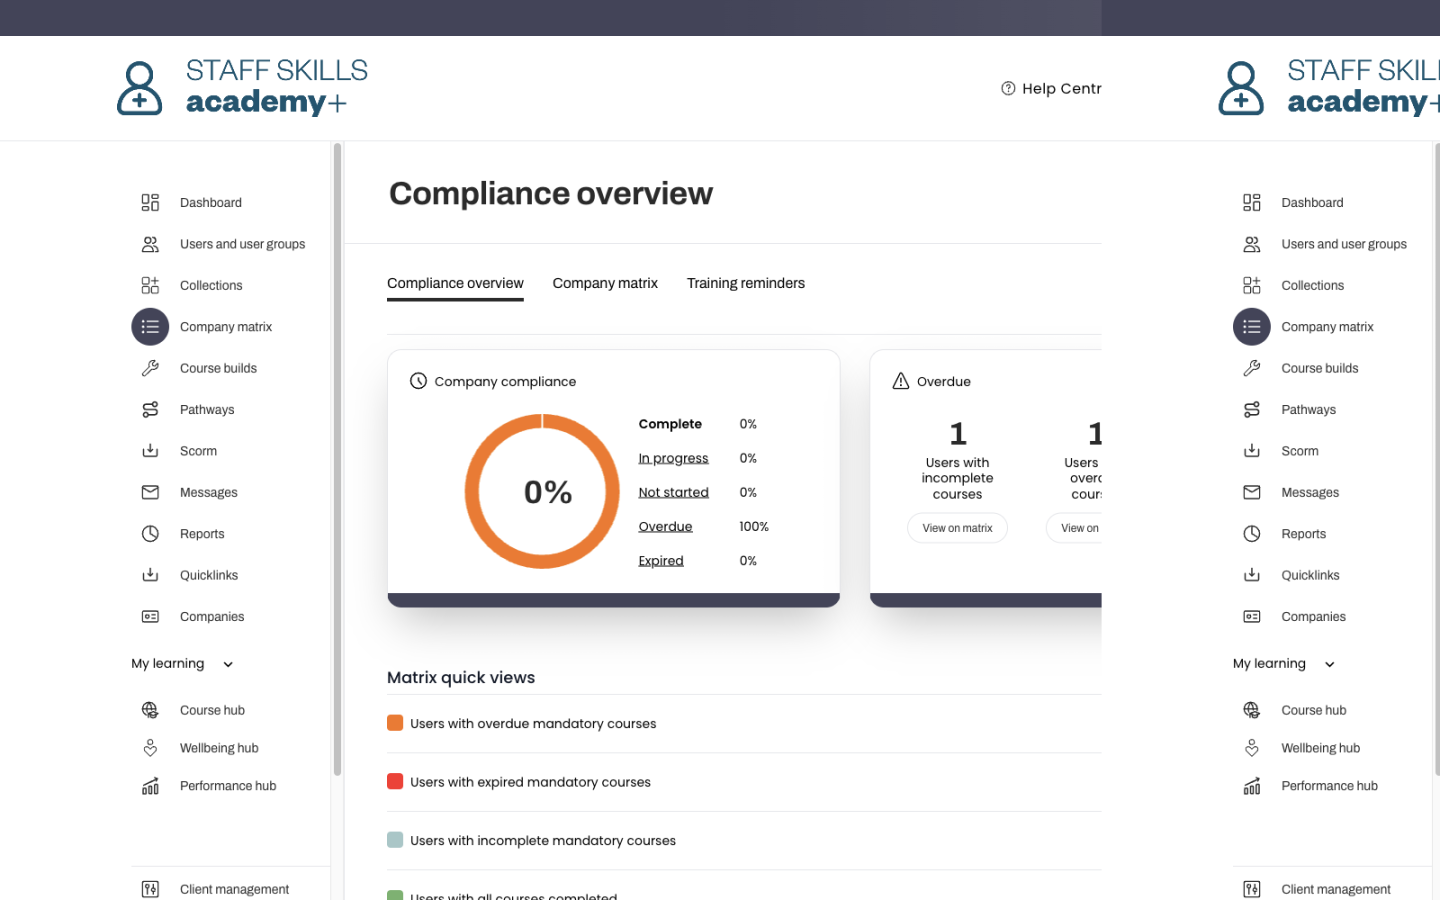Click Messages envelope icon, main window sidebar
Image resolution: width=1440 pixels, height=900 pixels.
(x=150, y=492)
